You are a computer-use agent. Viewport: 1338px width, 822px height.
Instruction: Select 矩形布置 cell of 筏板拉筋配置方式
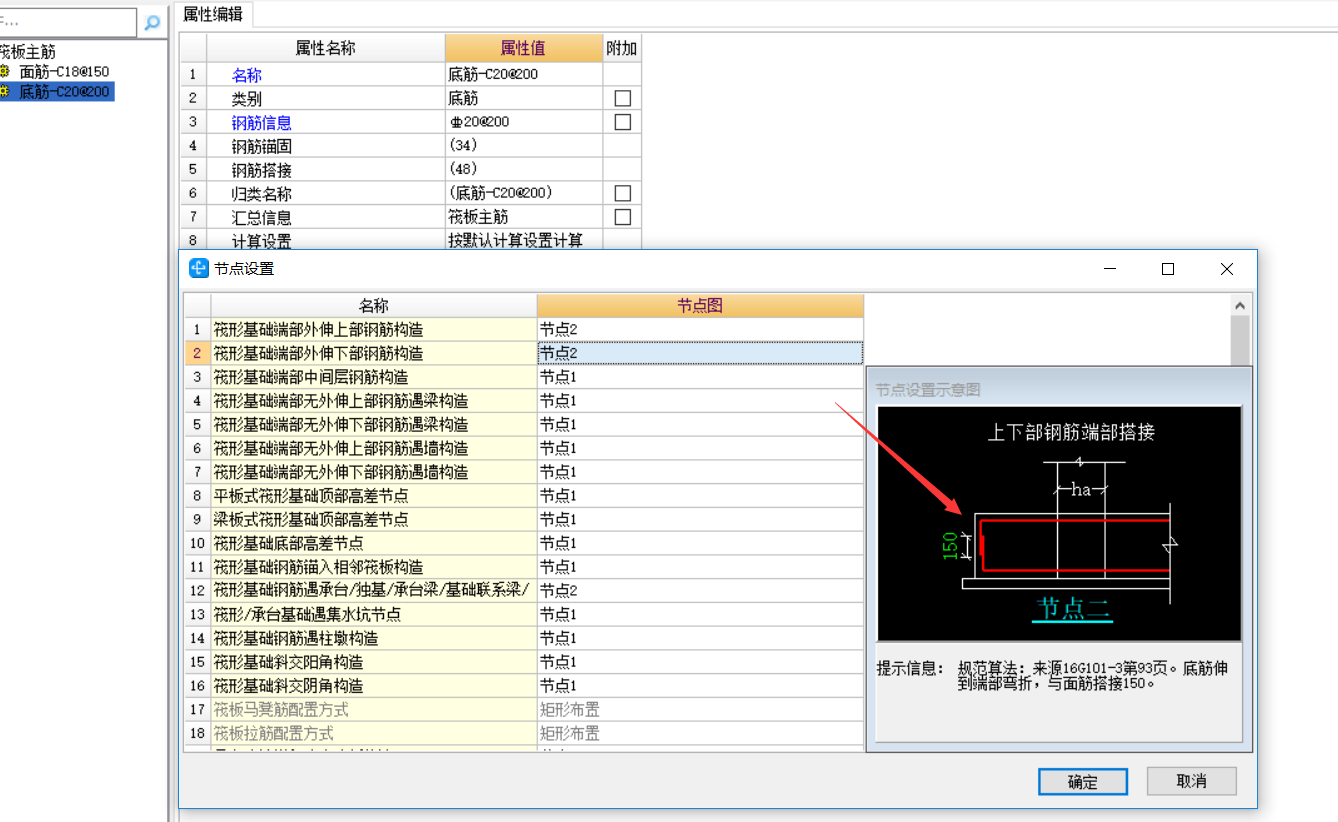point(700,734)
